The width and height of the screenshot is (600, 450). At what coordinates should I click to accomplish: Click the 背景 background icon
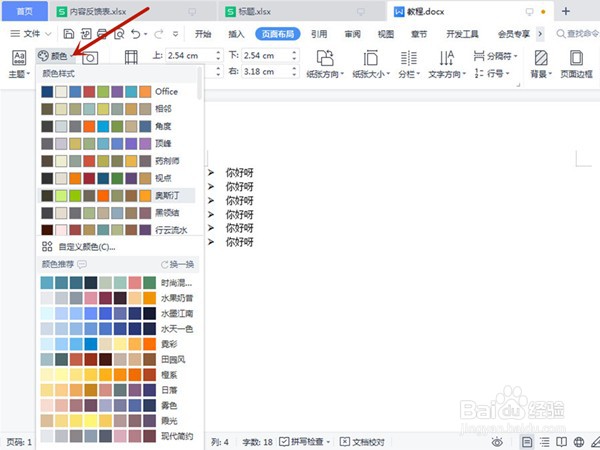tap(541, 58)
